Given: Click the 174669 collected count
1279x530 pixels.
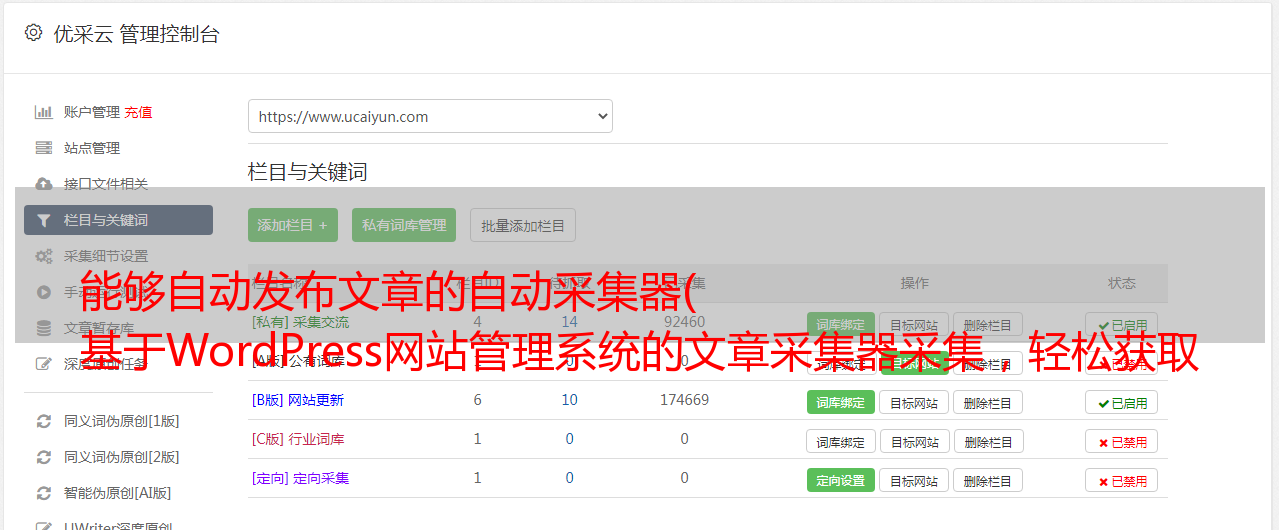Looking at the screenshot, I should click(x=684, y=400).
